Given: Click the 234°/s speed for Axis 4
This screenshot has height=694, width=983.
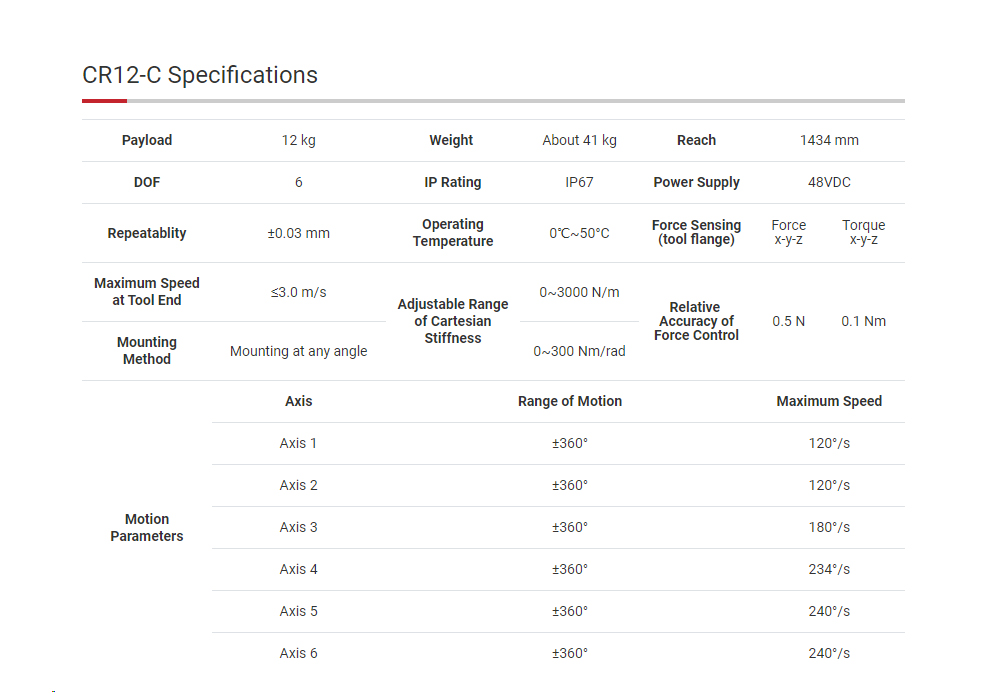Looking at the screenshot, I should coord(829,569).
